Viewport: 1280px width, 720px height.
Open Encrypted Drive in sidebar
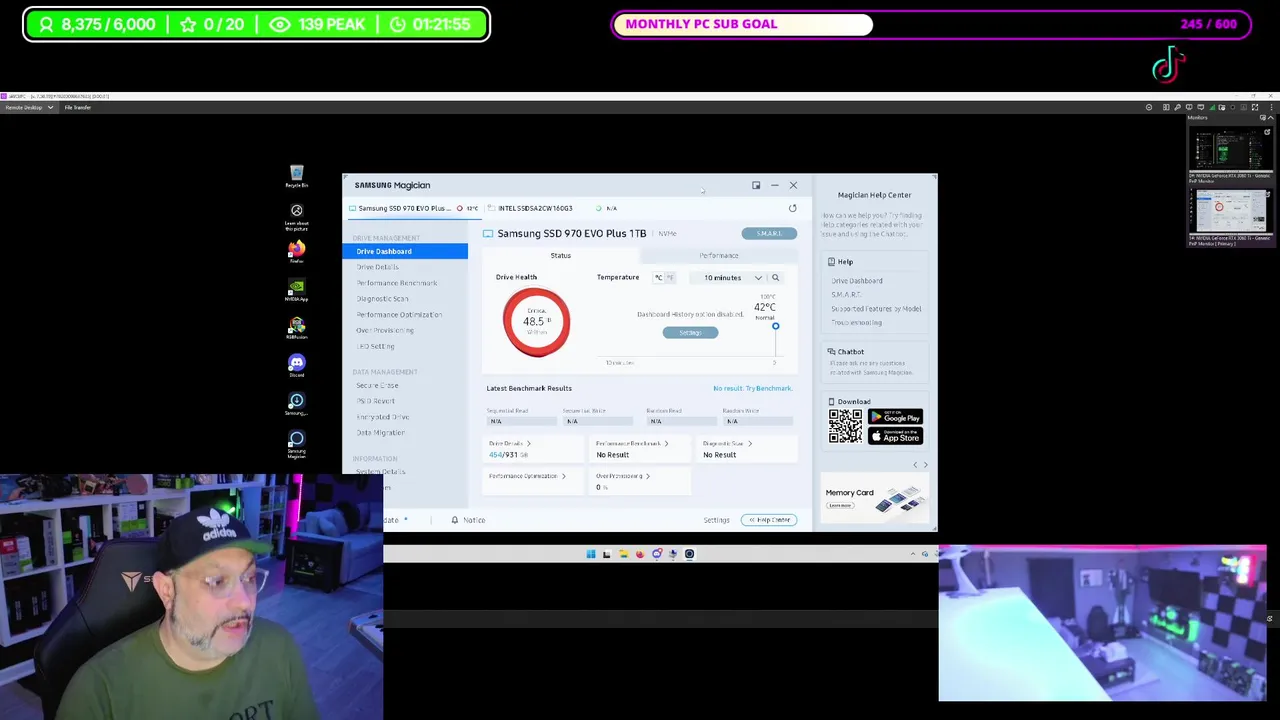(382, 417)
